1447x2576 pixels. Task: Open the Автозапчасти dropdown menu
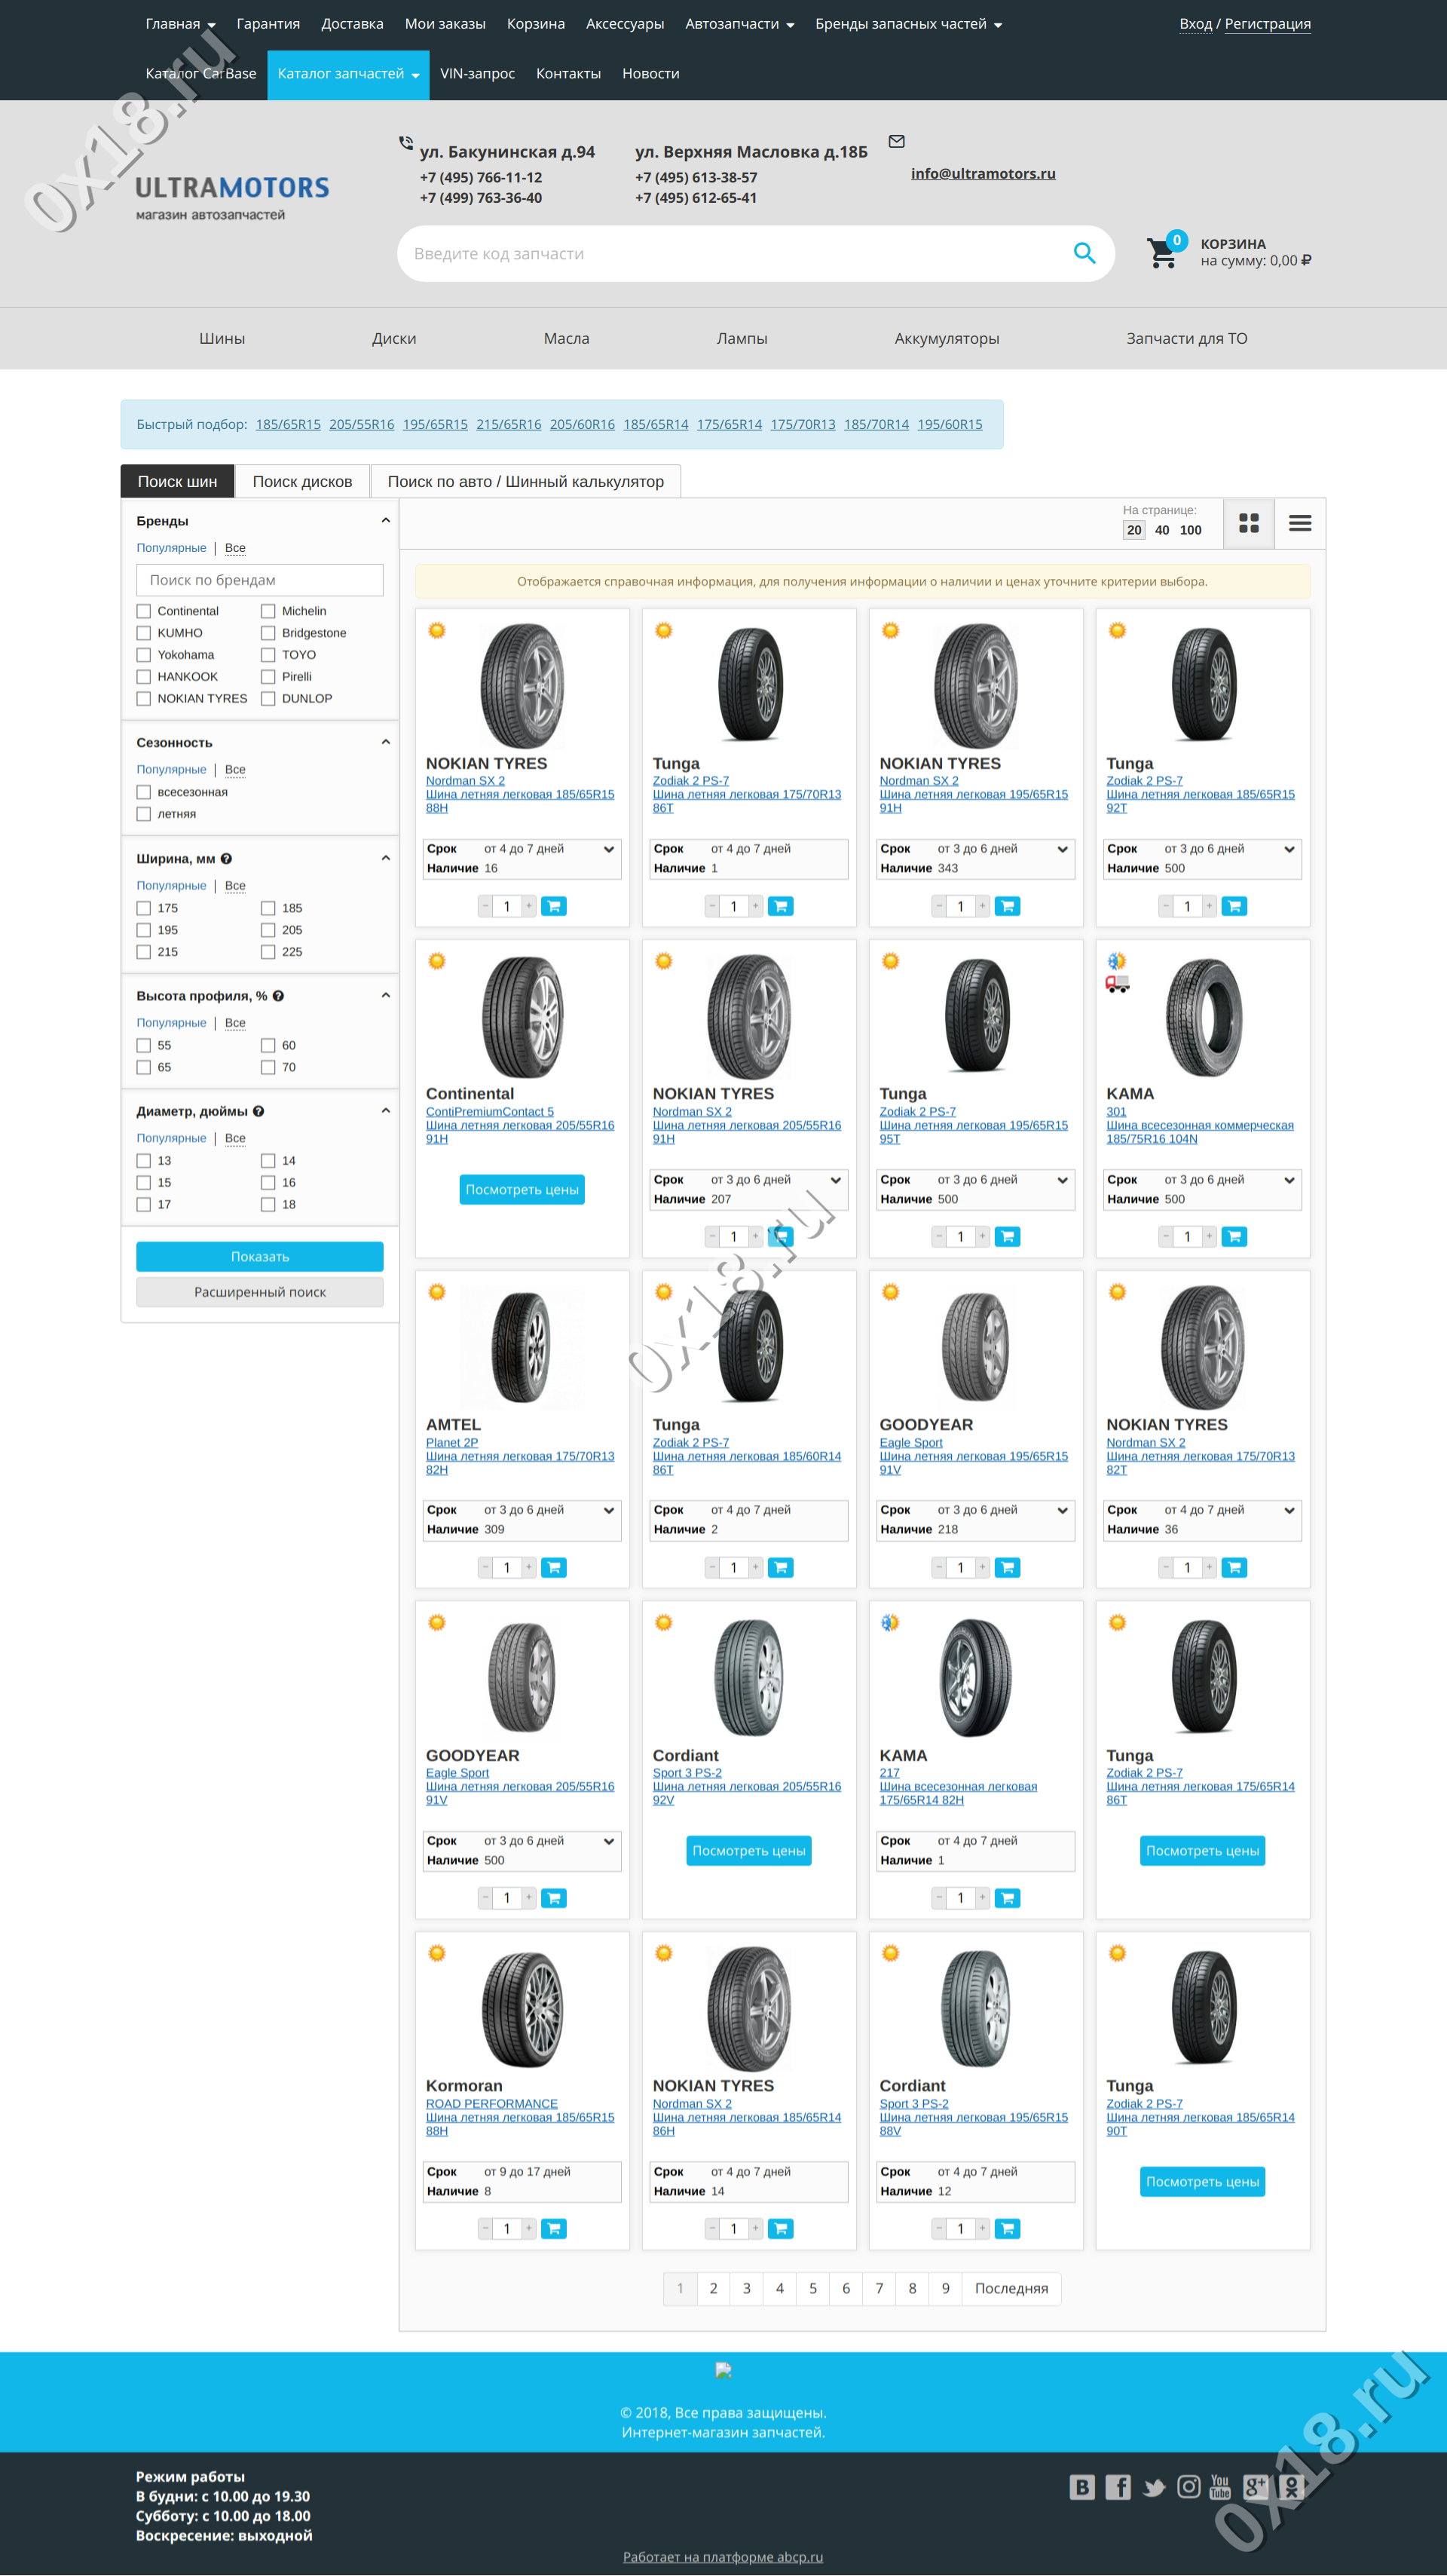coord(739,24)
